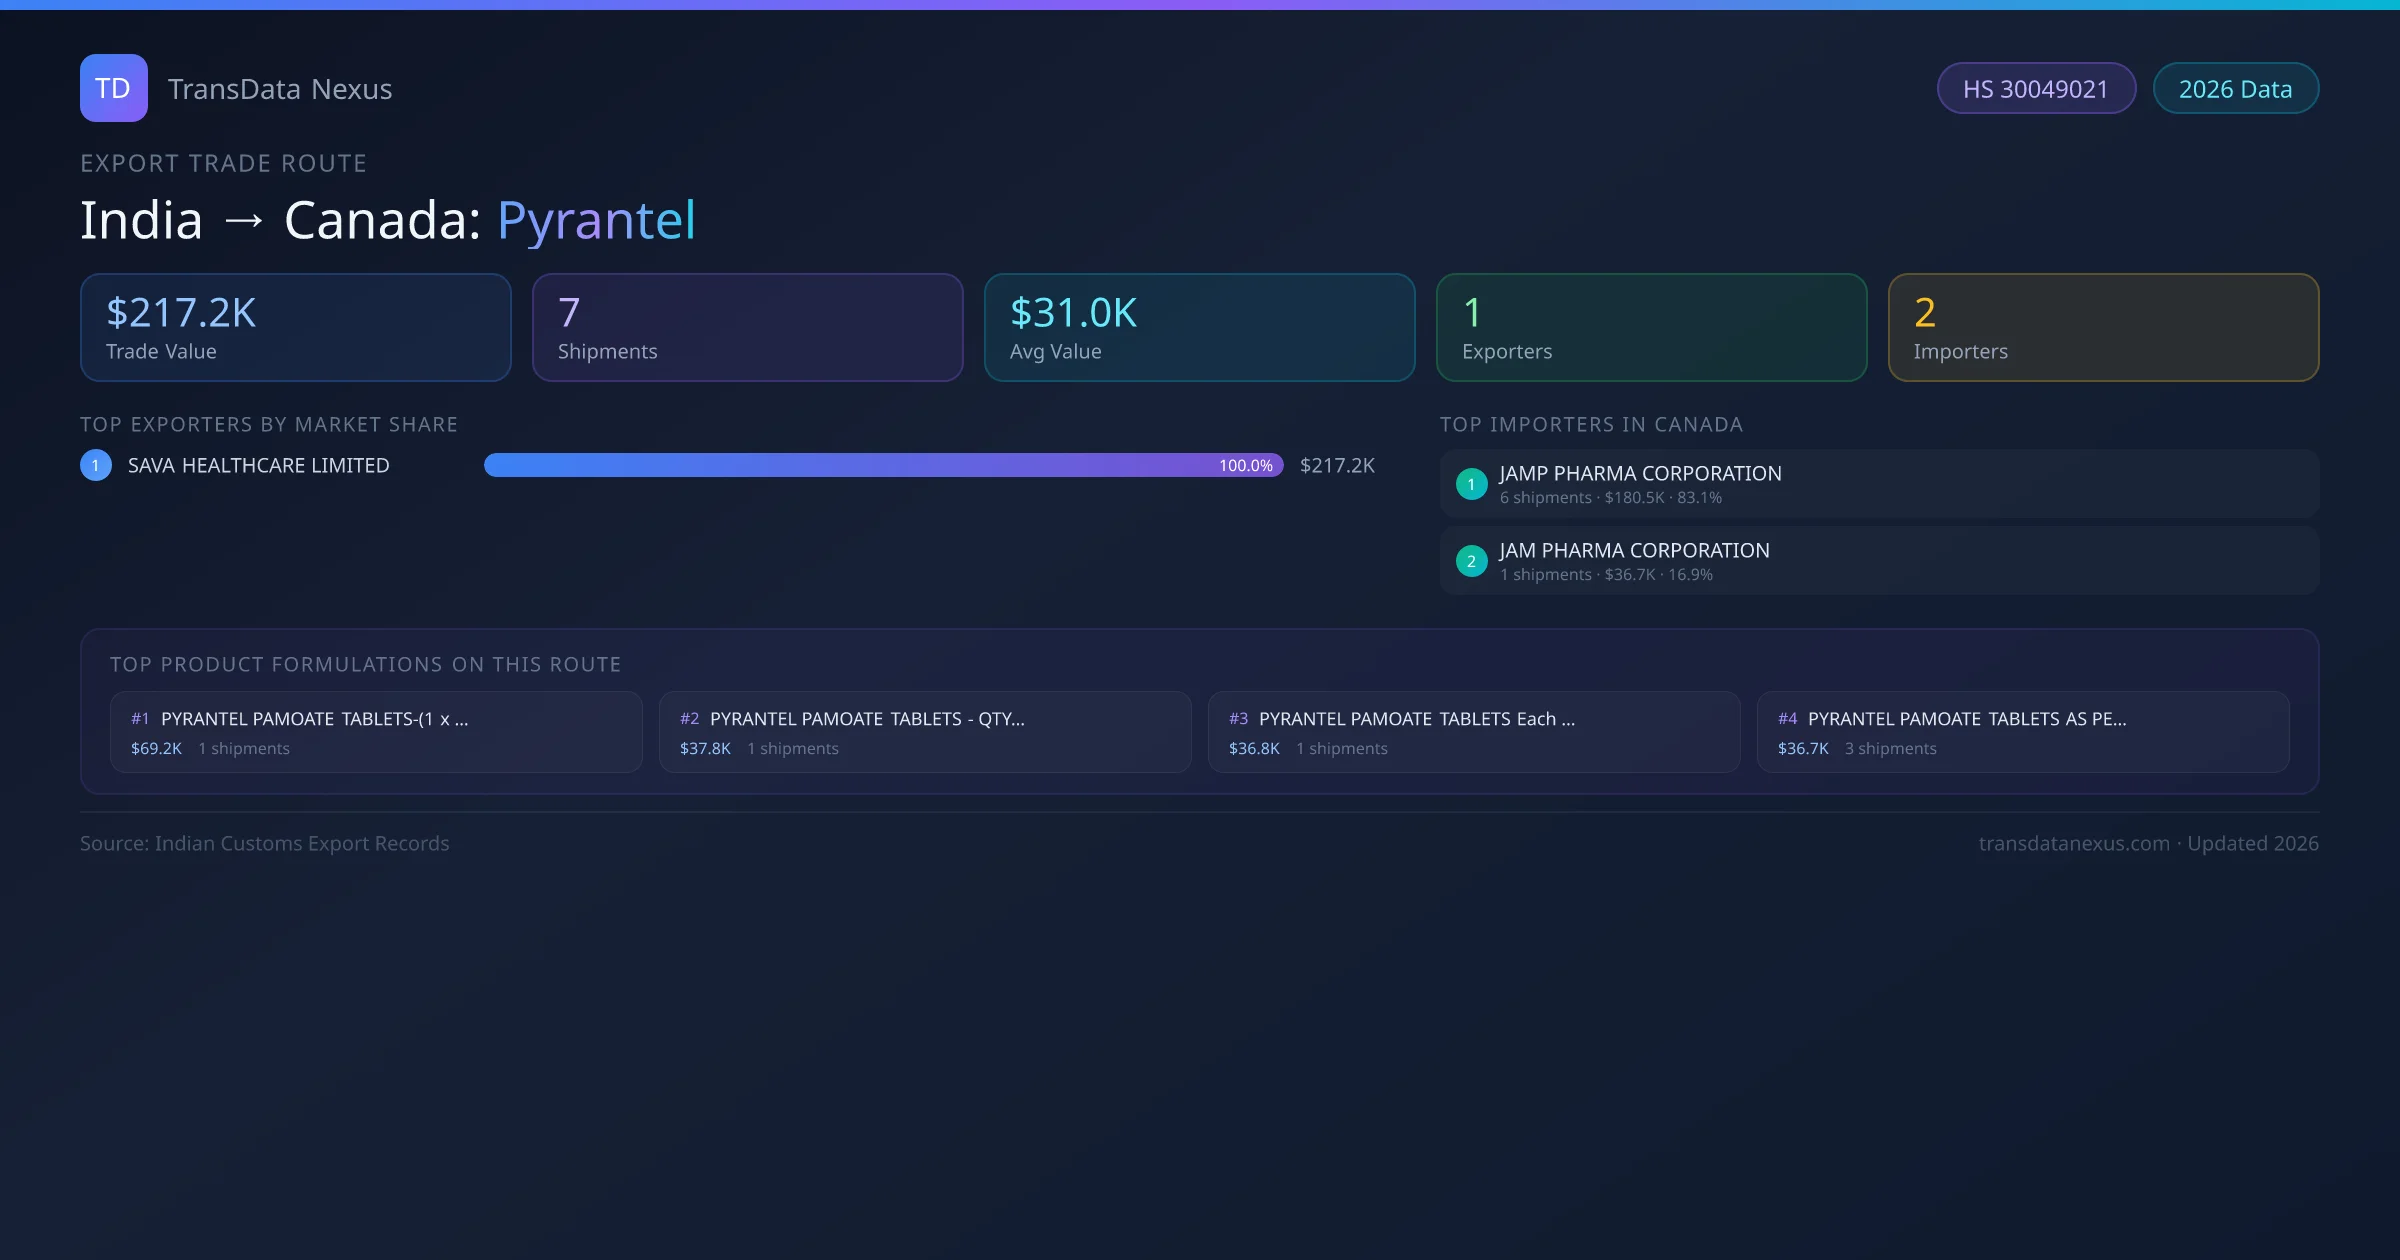Click rank 2 badge beside JAM PHARMA
Viewport: 2400px width, 1260px height.
tap(1471, 561)
